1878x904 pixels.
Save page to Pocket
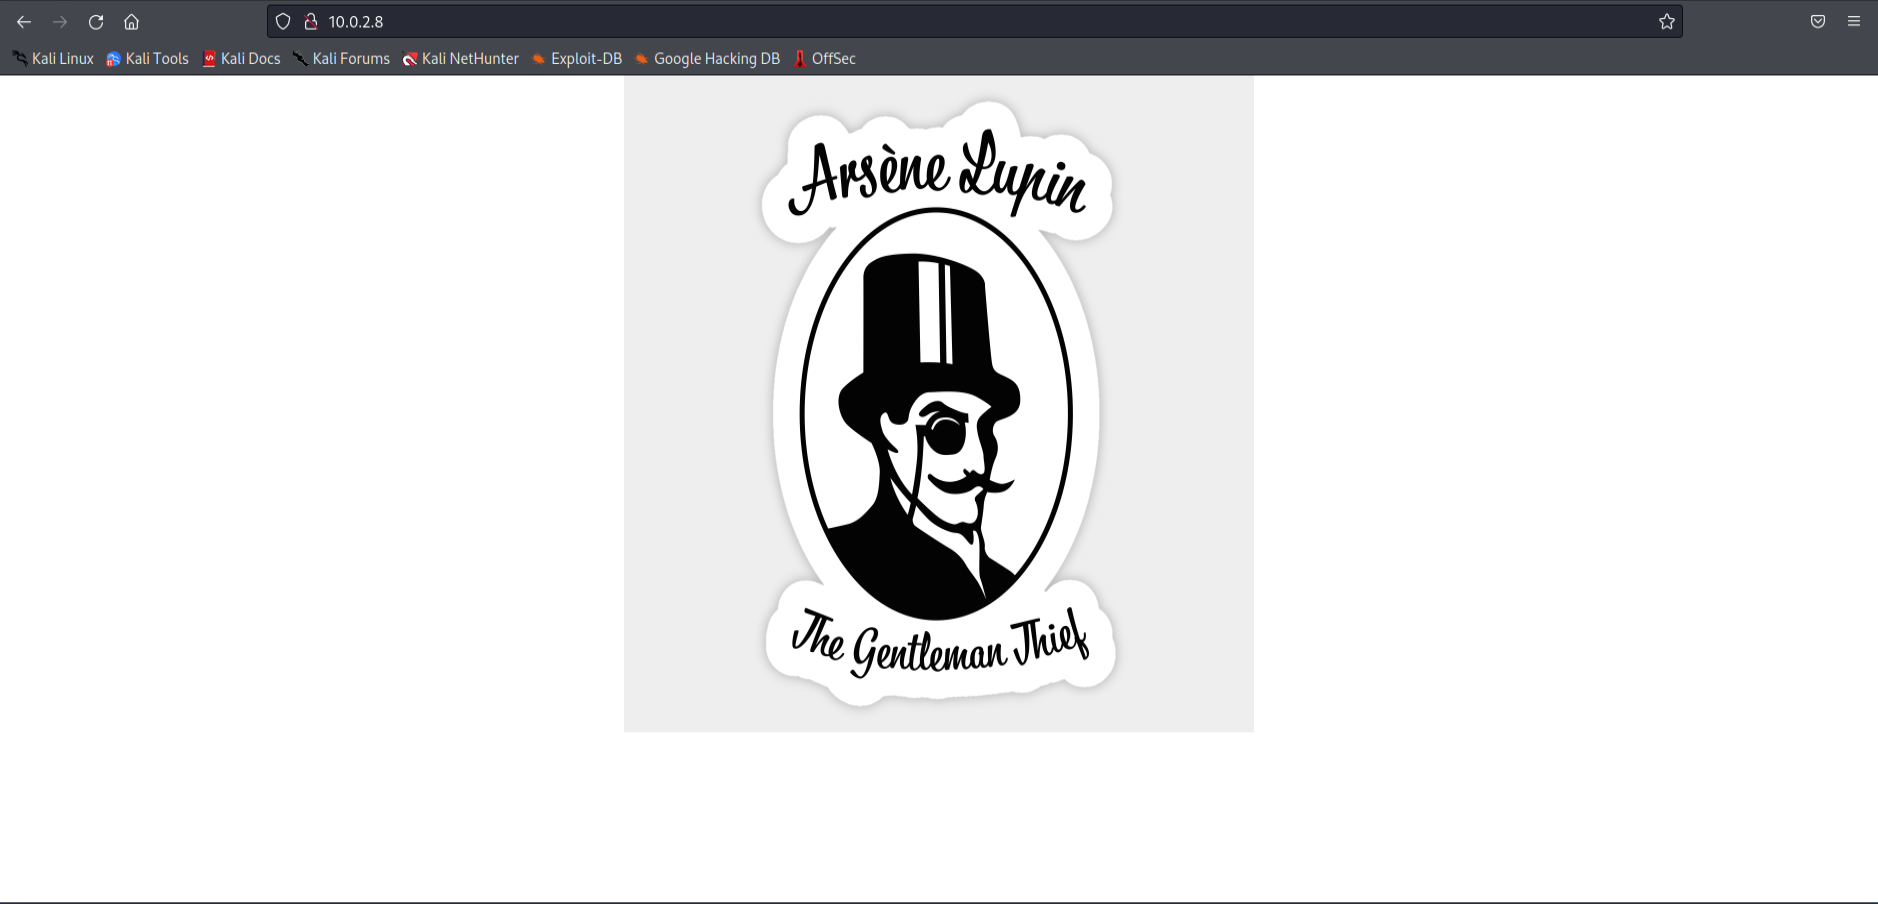[x=1818, y=22]
